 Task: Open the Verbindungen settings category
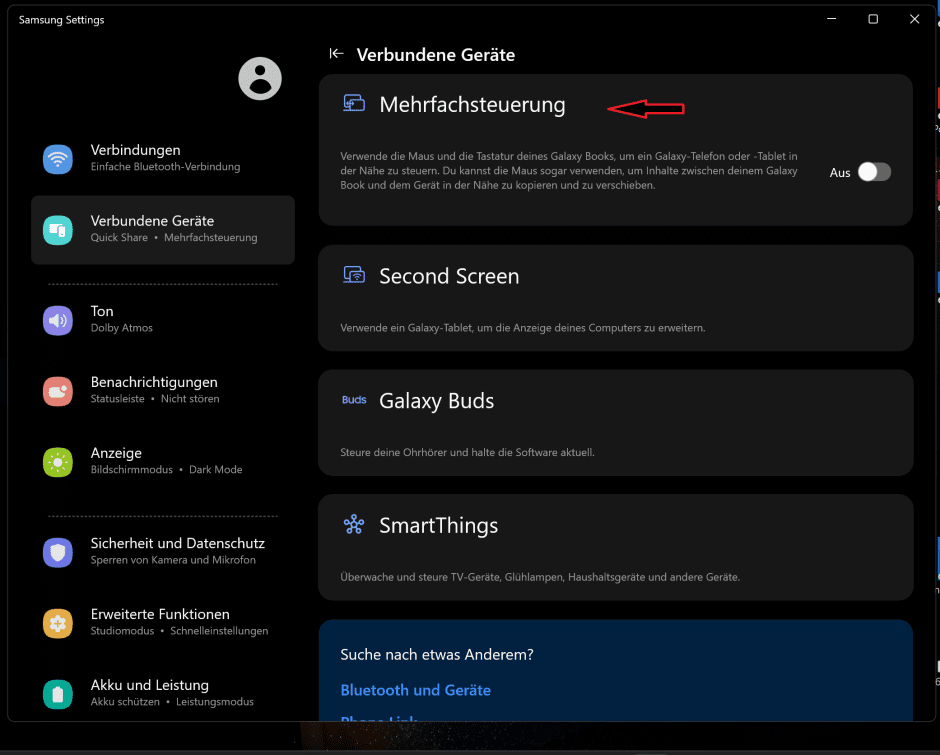[x=163, y=159]
